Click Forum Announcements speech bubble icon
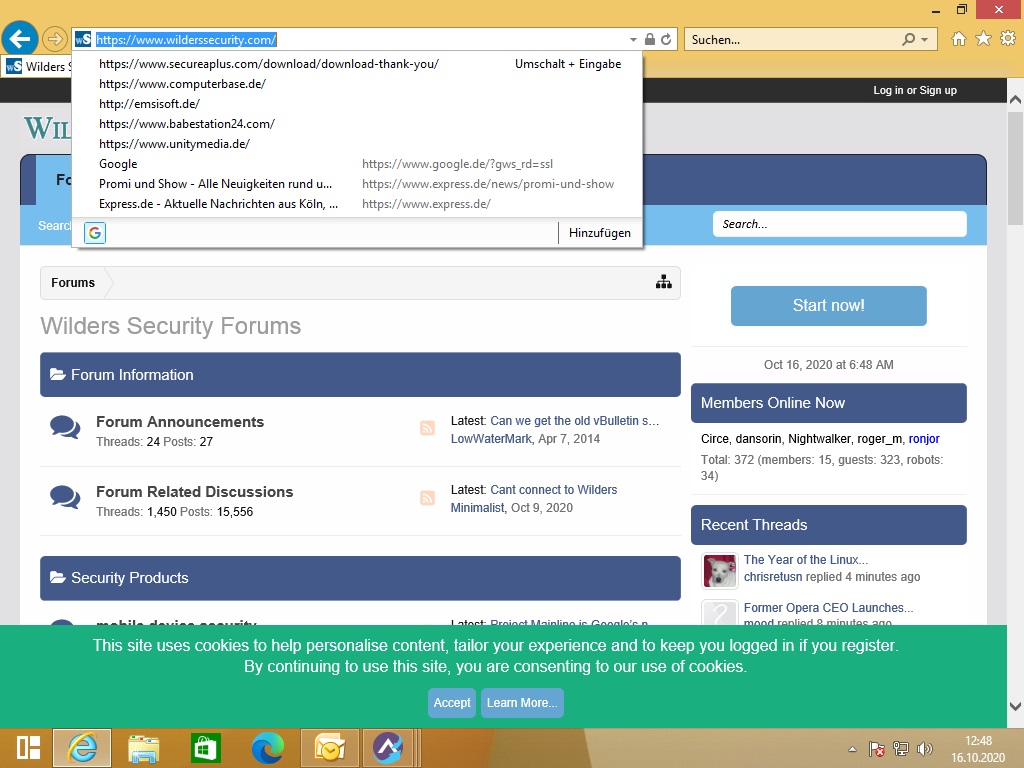 pos(65,428)
